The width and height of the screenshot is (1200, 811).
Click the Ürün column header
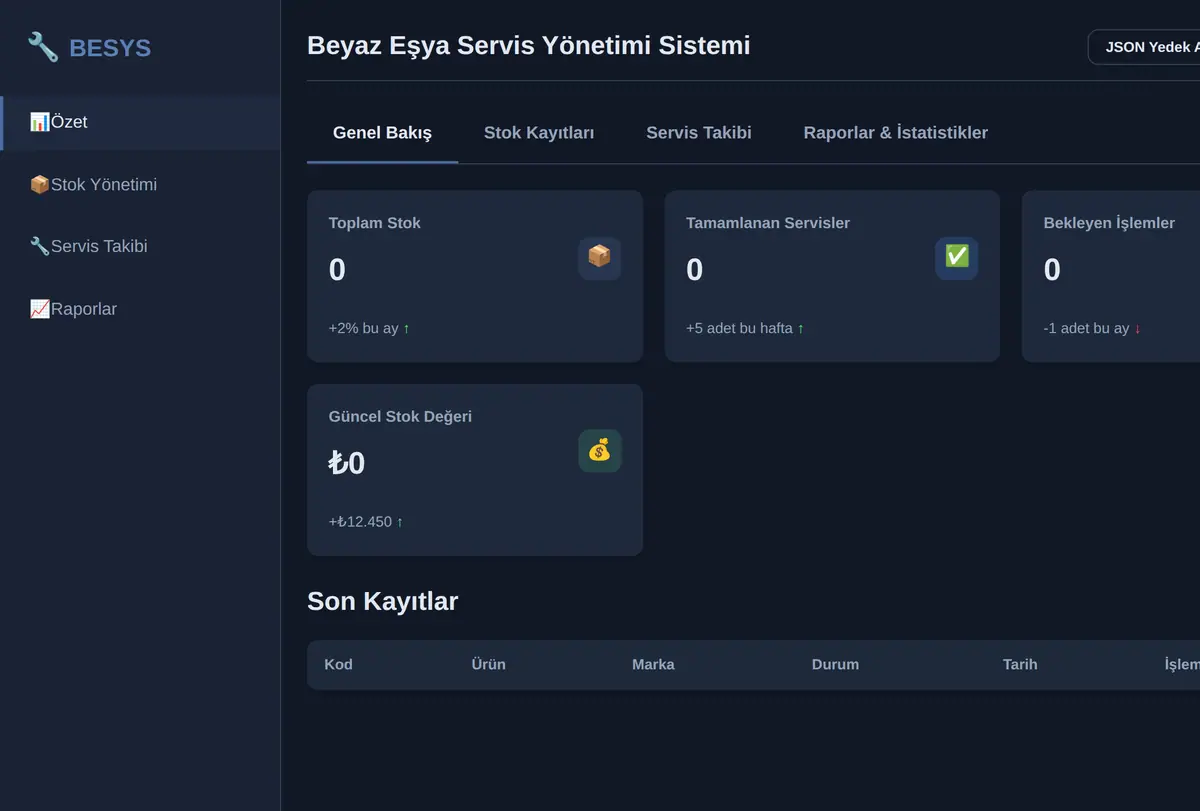pyautogui.click(x=489, y=664)
